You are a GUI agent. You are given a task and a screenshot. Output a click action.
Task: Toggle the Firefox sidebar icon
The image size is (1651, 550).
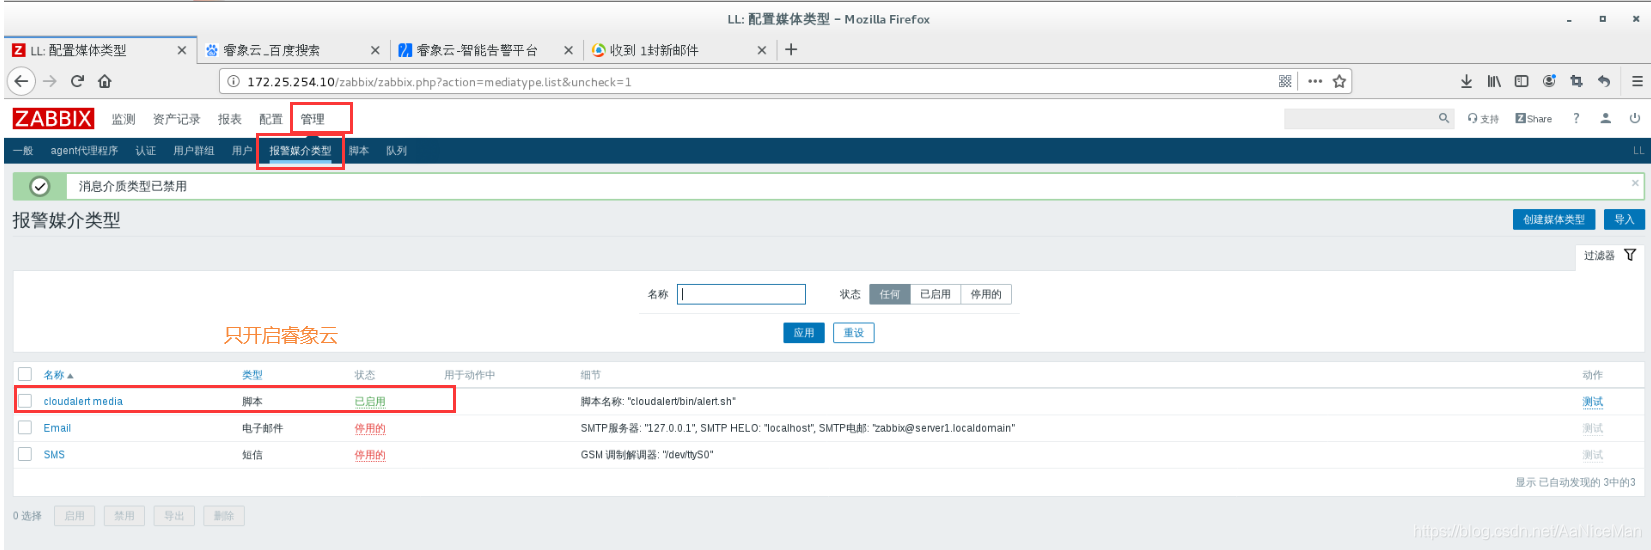coord(1521,81)
